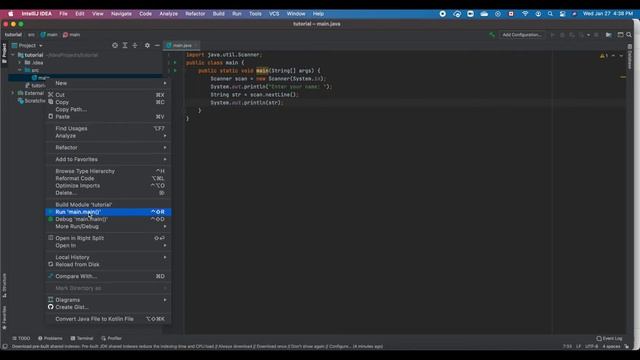The width and height of the screenshot is (640, 360).
Task: Expand the Refactor submenu
Action: [108, 148]
